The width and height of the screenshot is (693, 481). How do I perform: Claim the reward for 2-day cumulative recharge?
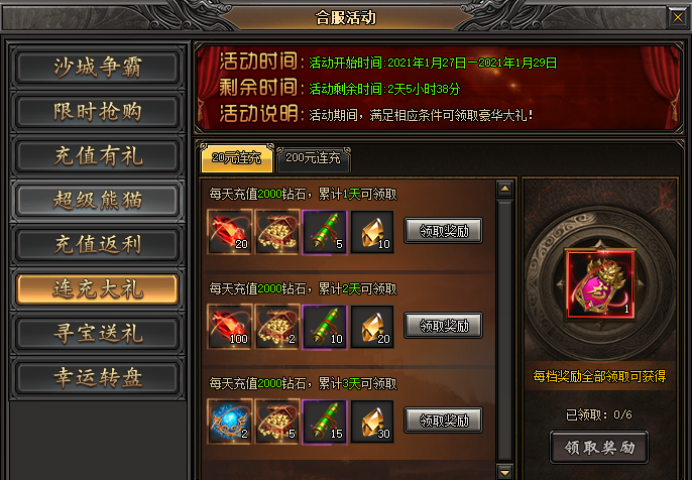[443, 326]
